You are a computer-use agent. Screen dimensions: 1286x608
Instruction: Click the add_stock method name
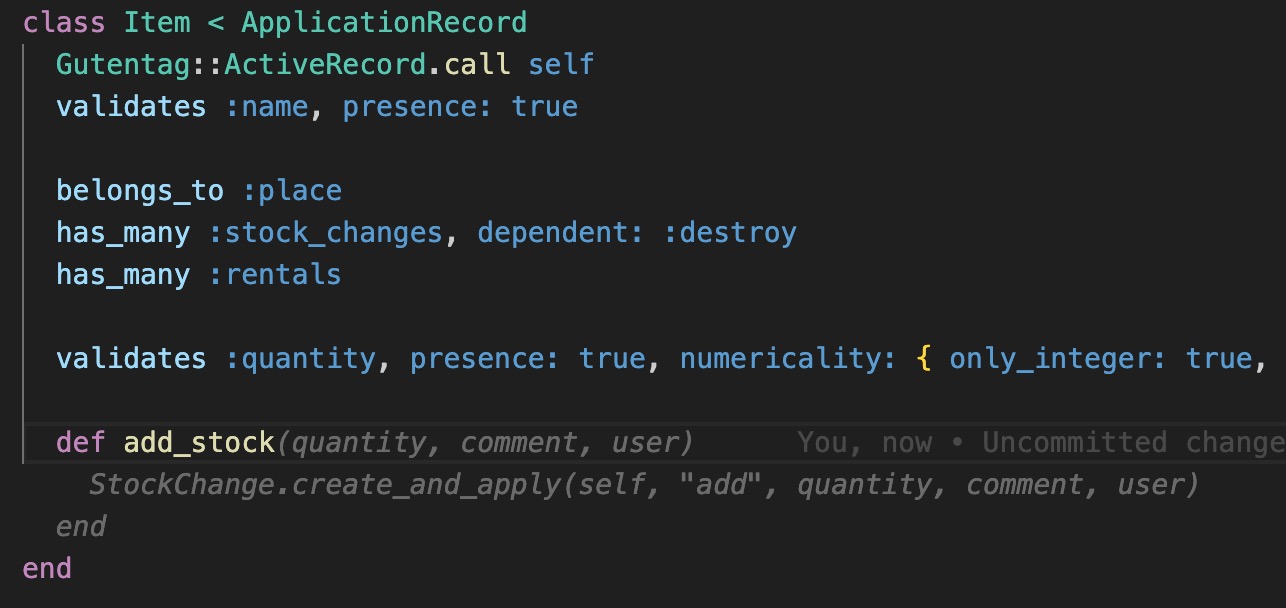[x=199, y=443]
